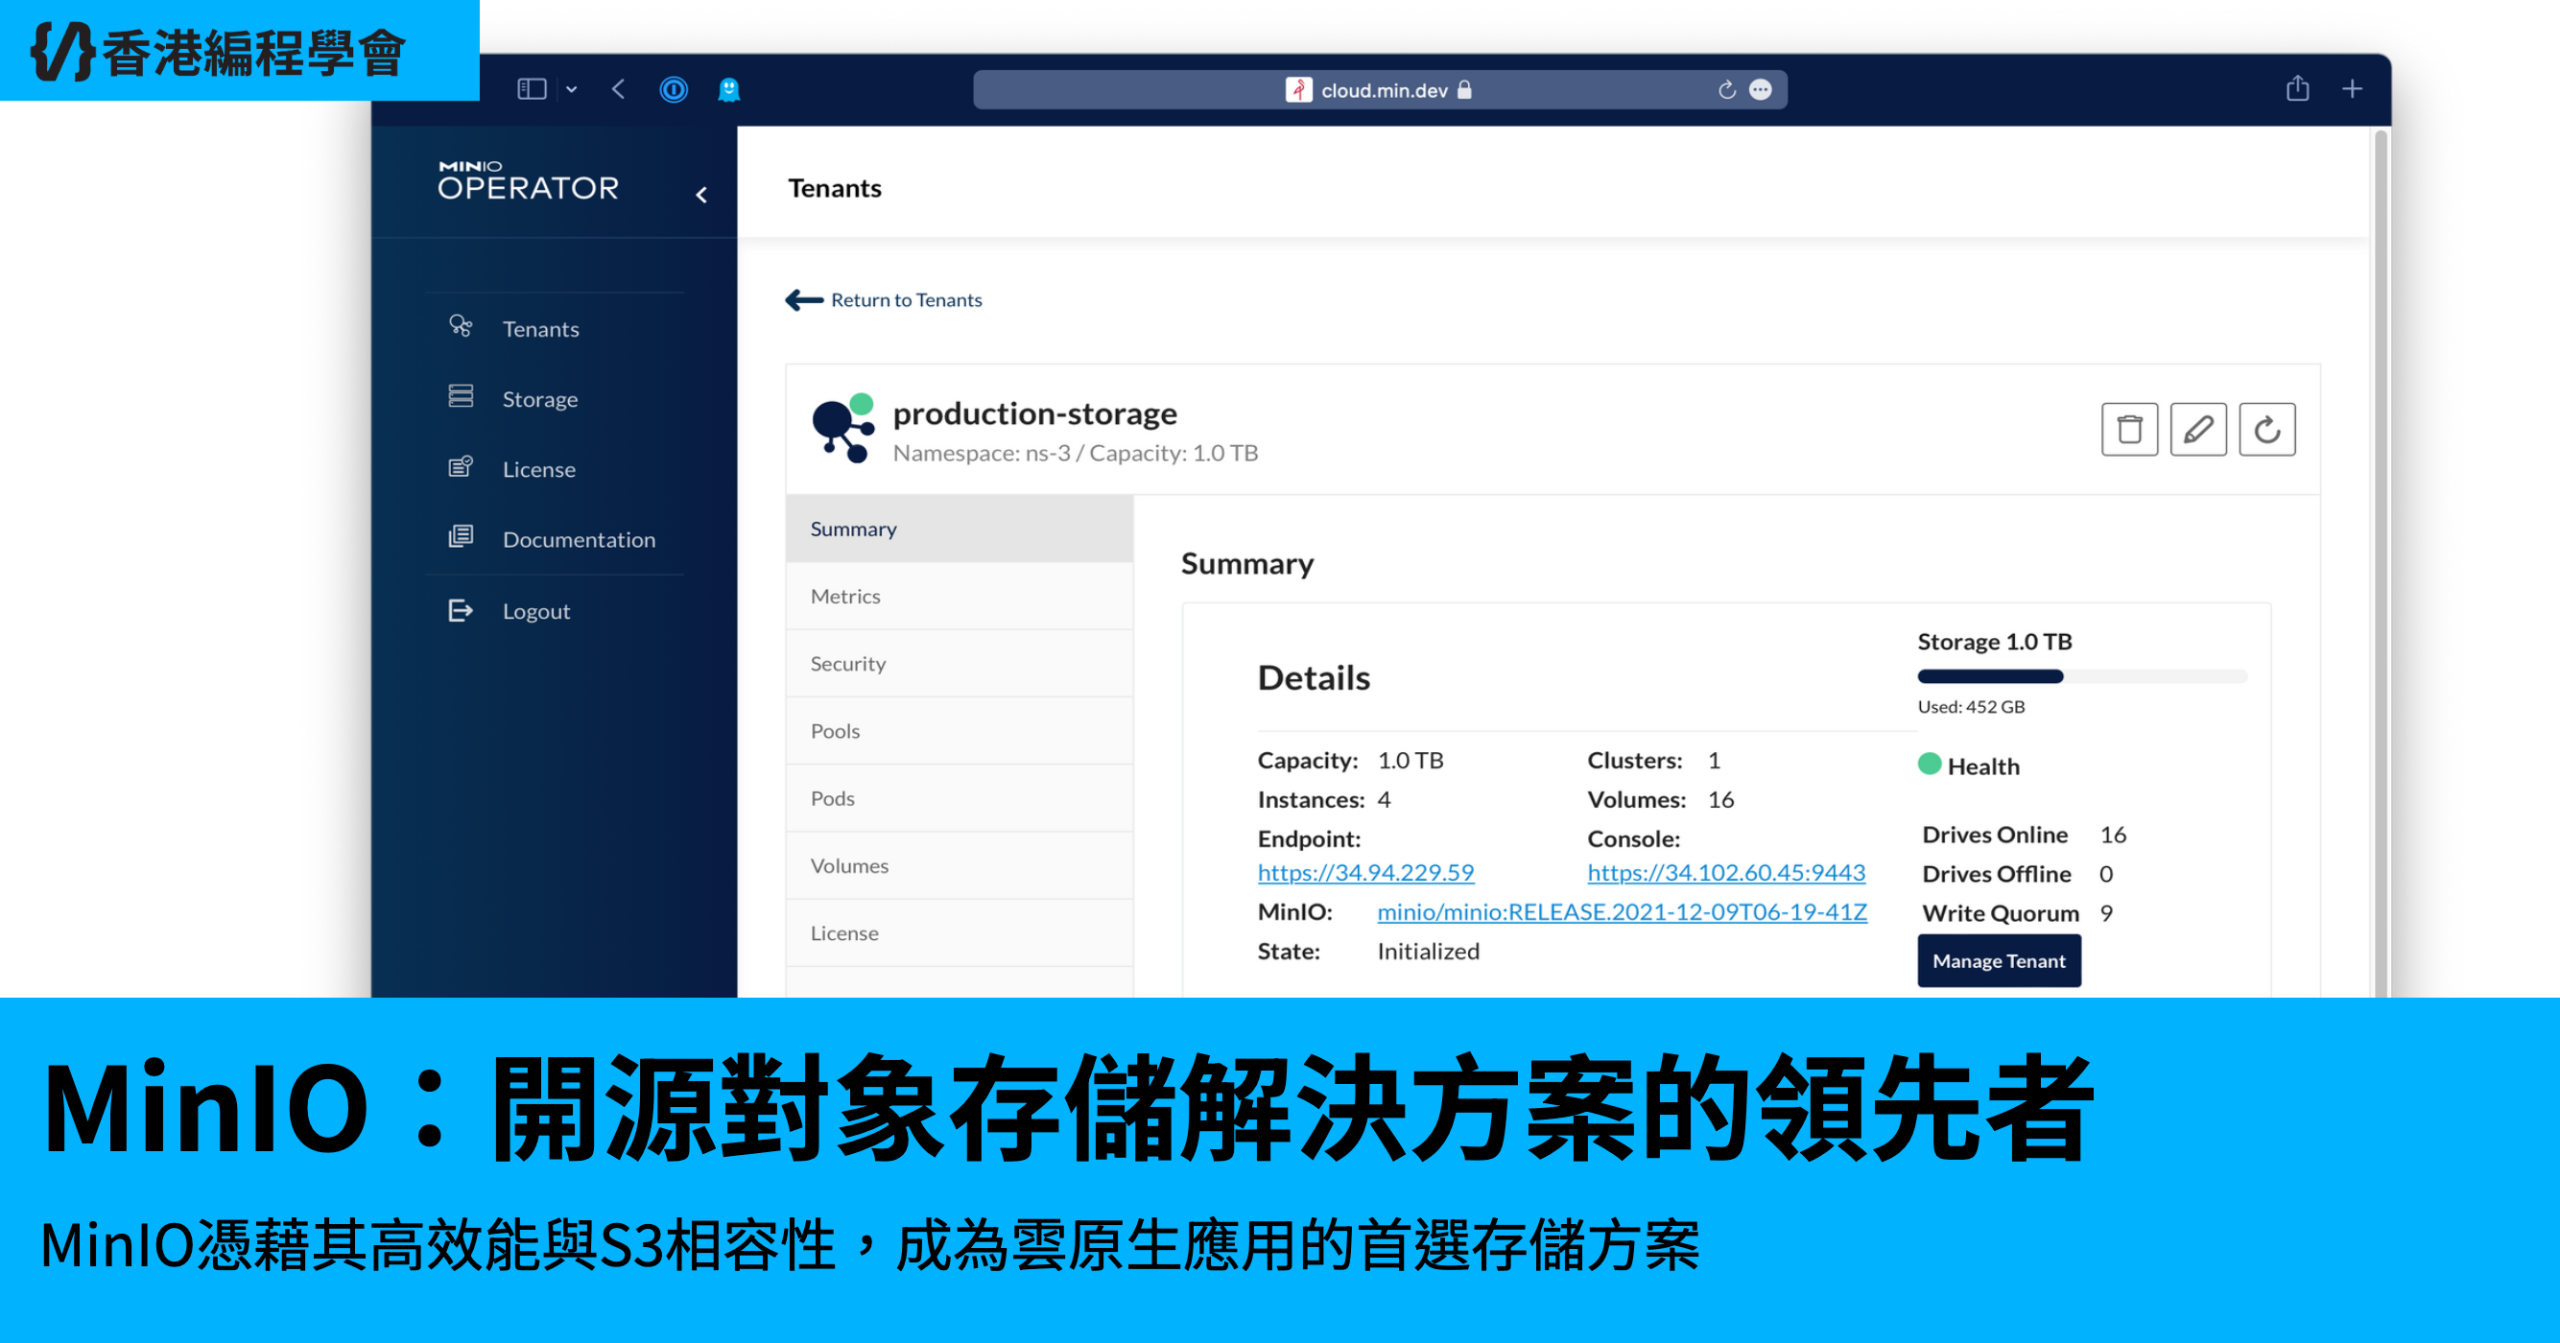Open endpoint link https://34.94.229.59
The image size is (2560, 1343).
click(x=1365, y=873)
